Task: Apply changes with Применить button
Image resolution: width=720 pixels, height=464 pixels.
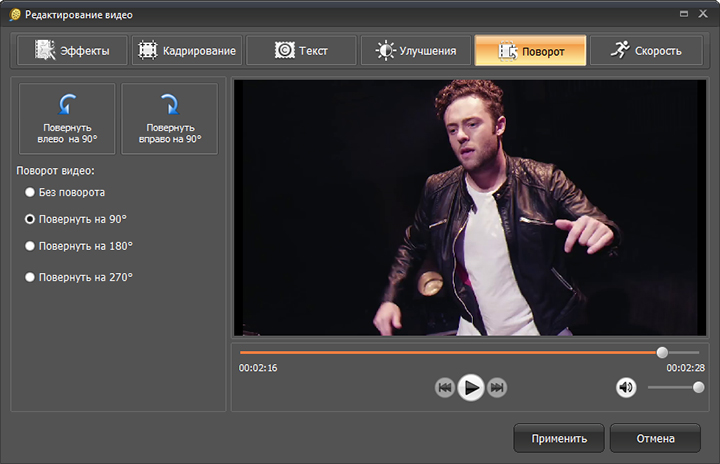Action: point(559,438)
